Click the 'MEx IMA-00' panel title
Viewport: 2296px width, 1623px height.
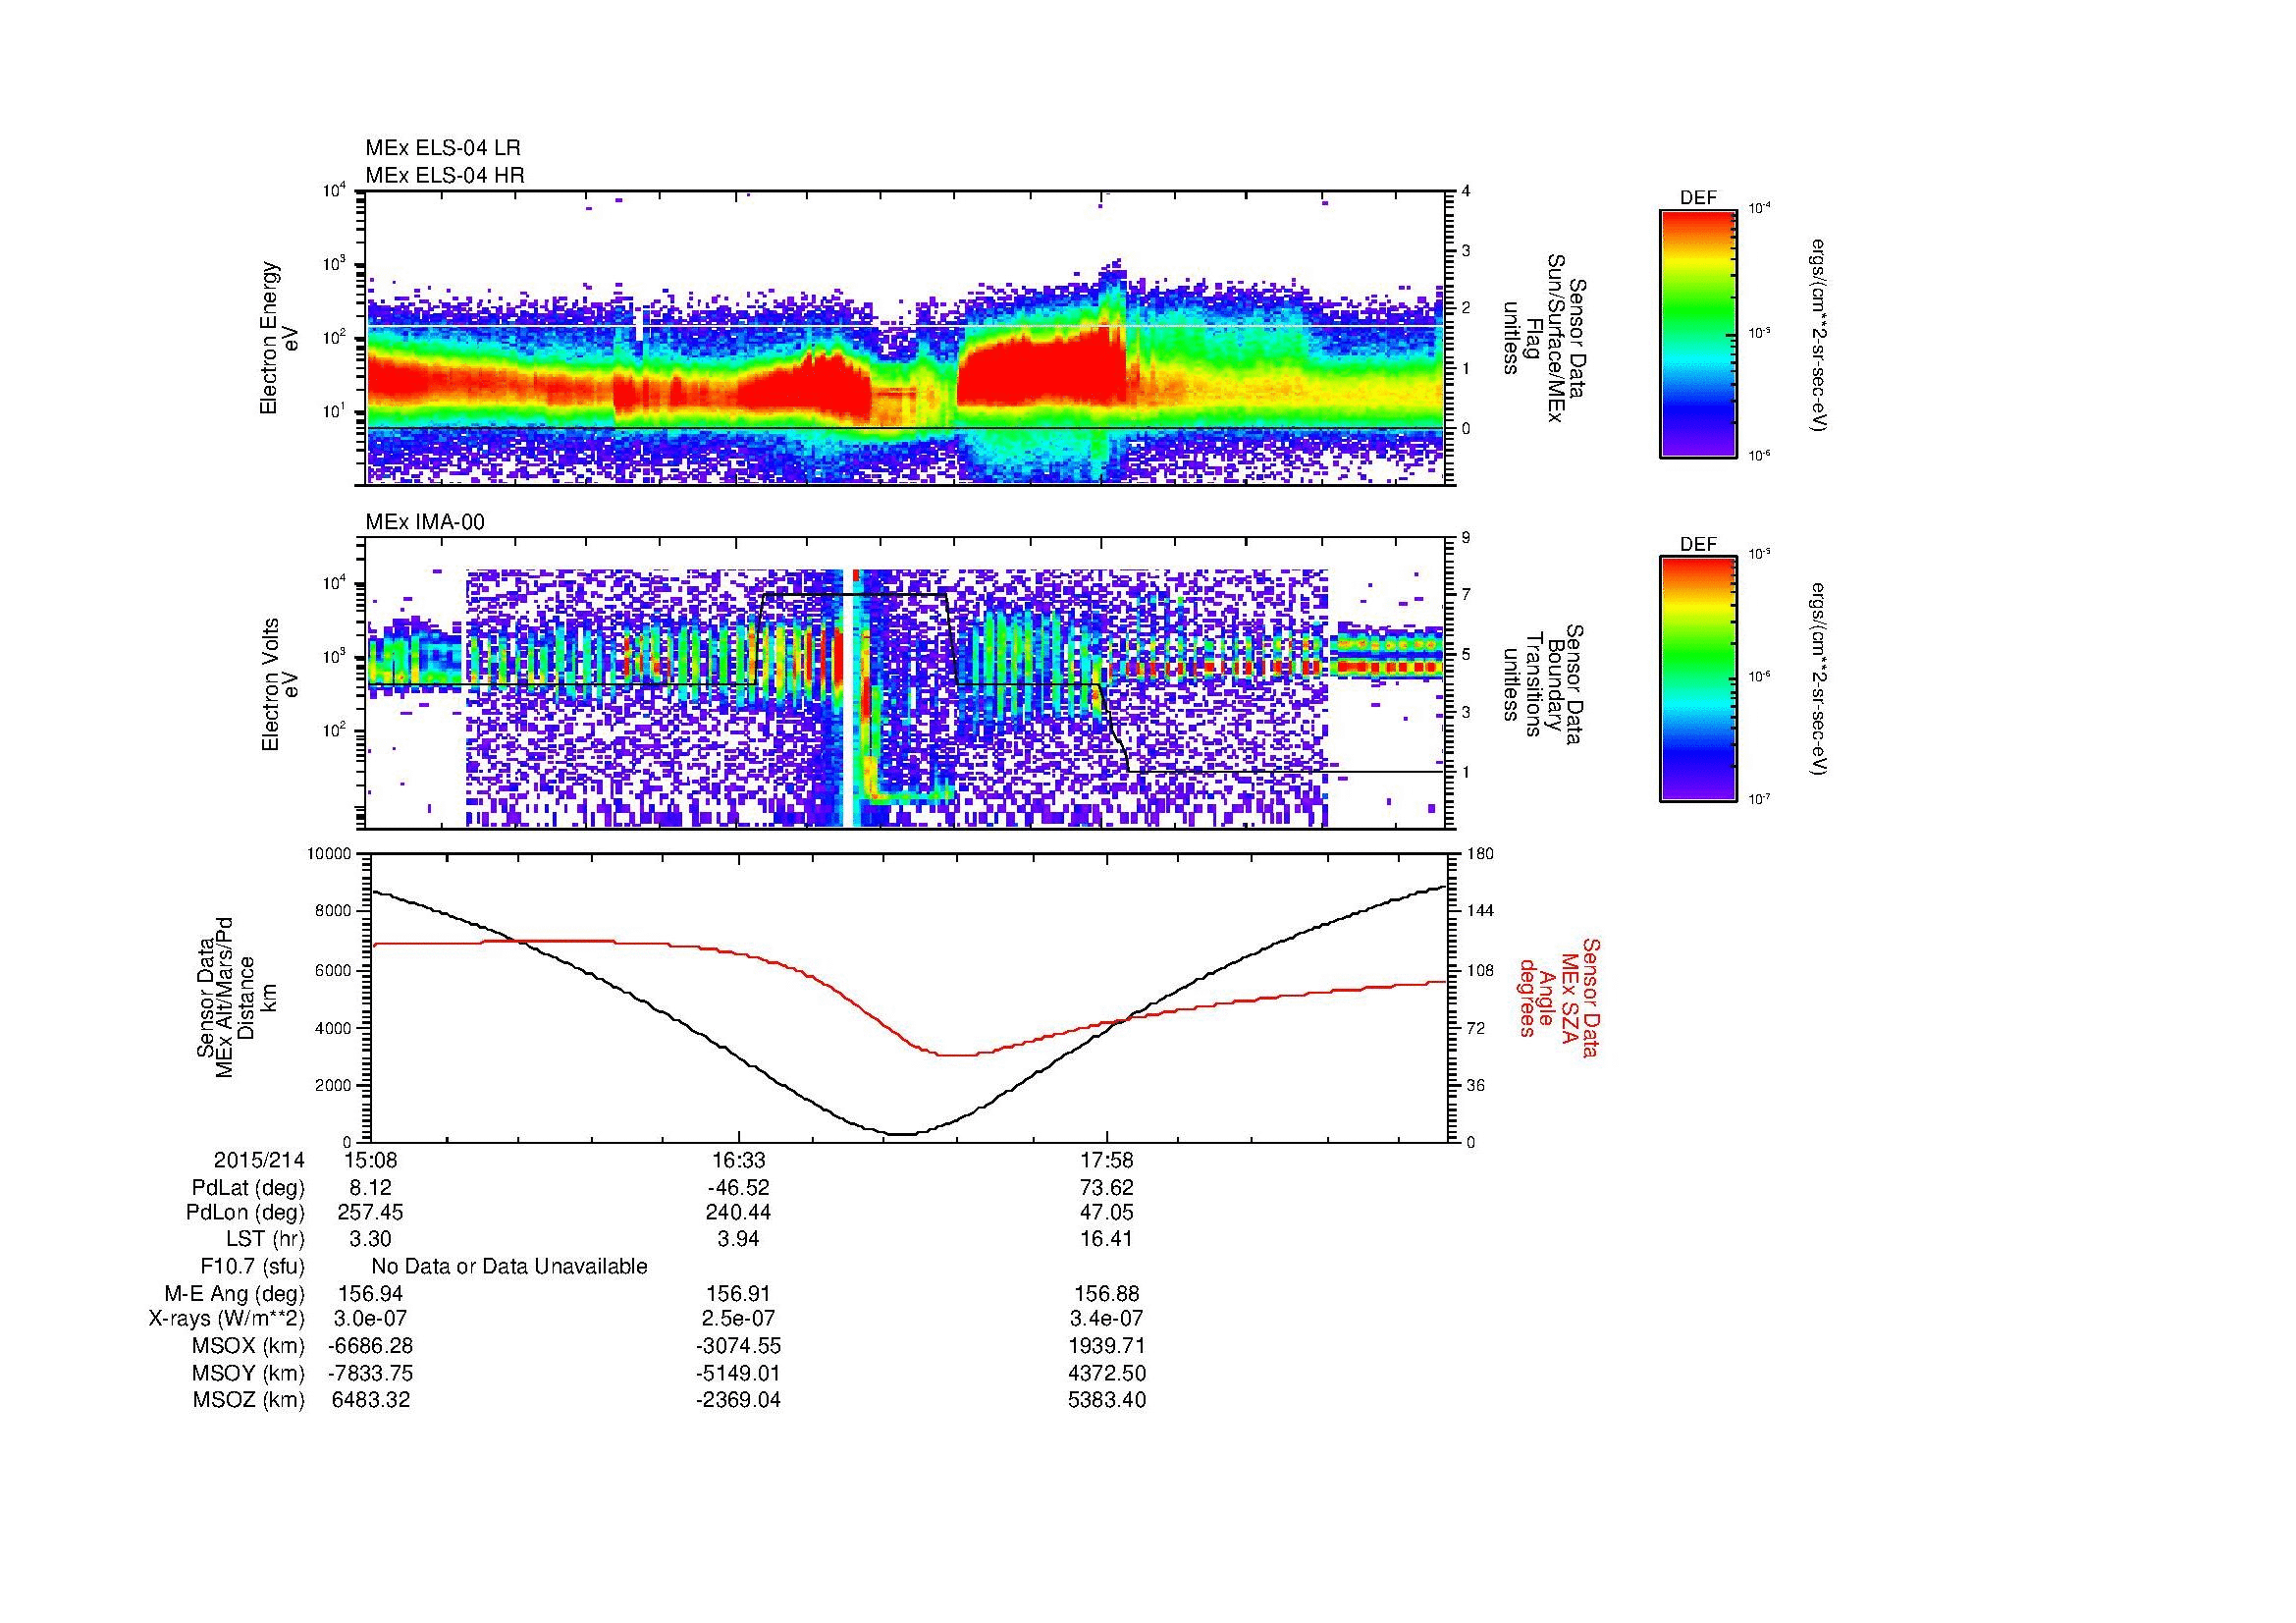coord(426,522)
